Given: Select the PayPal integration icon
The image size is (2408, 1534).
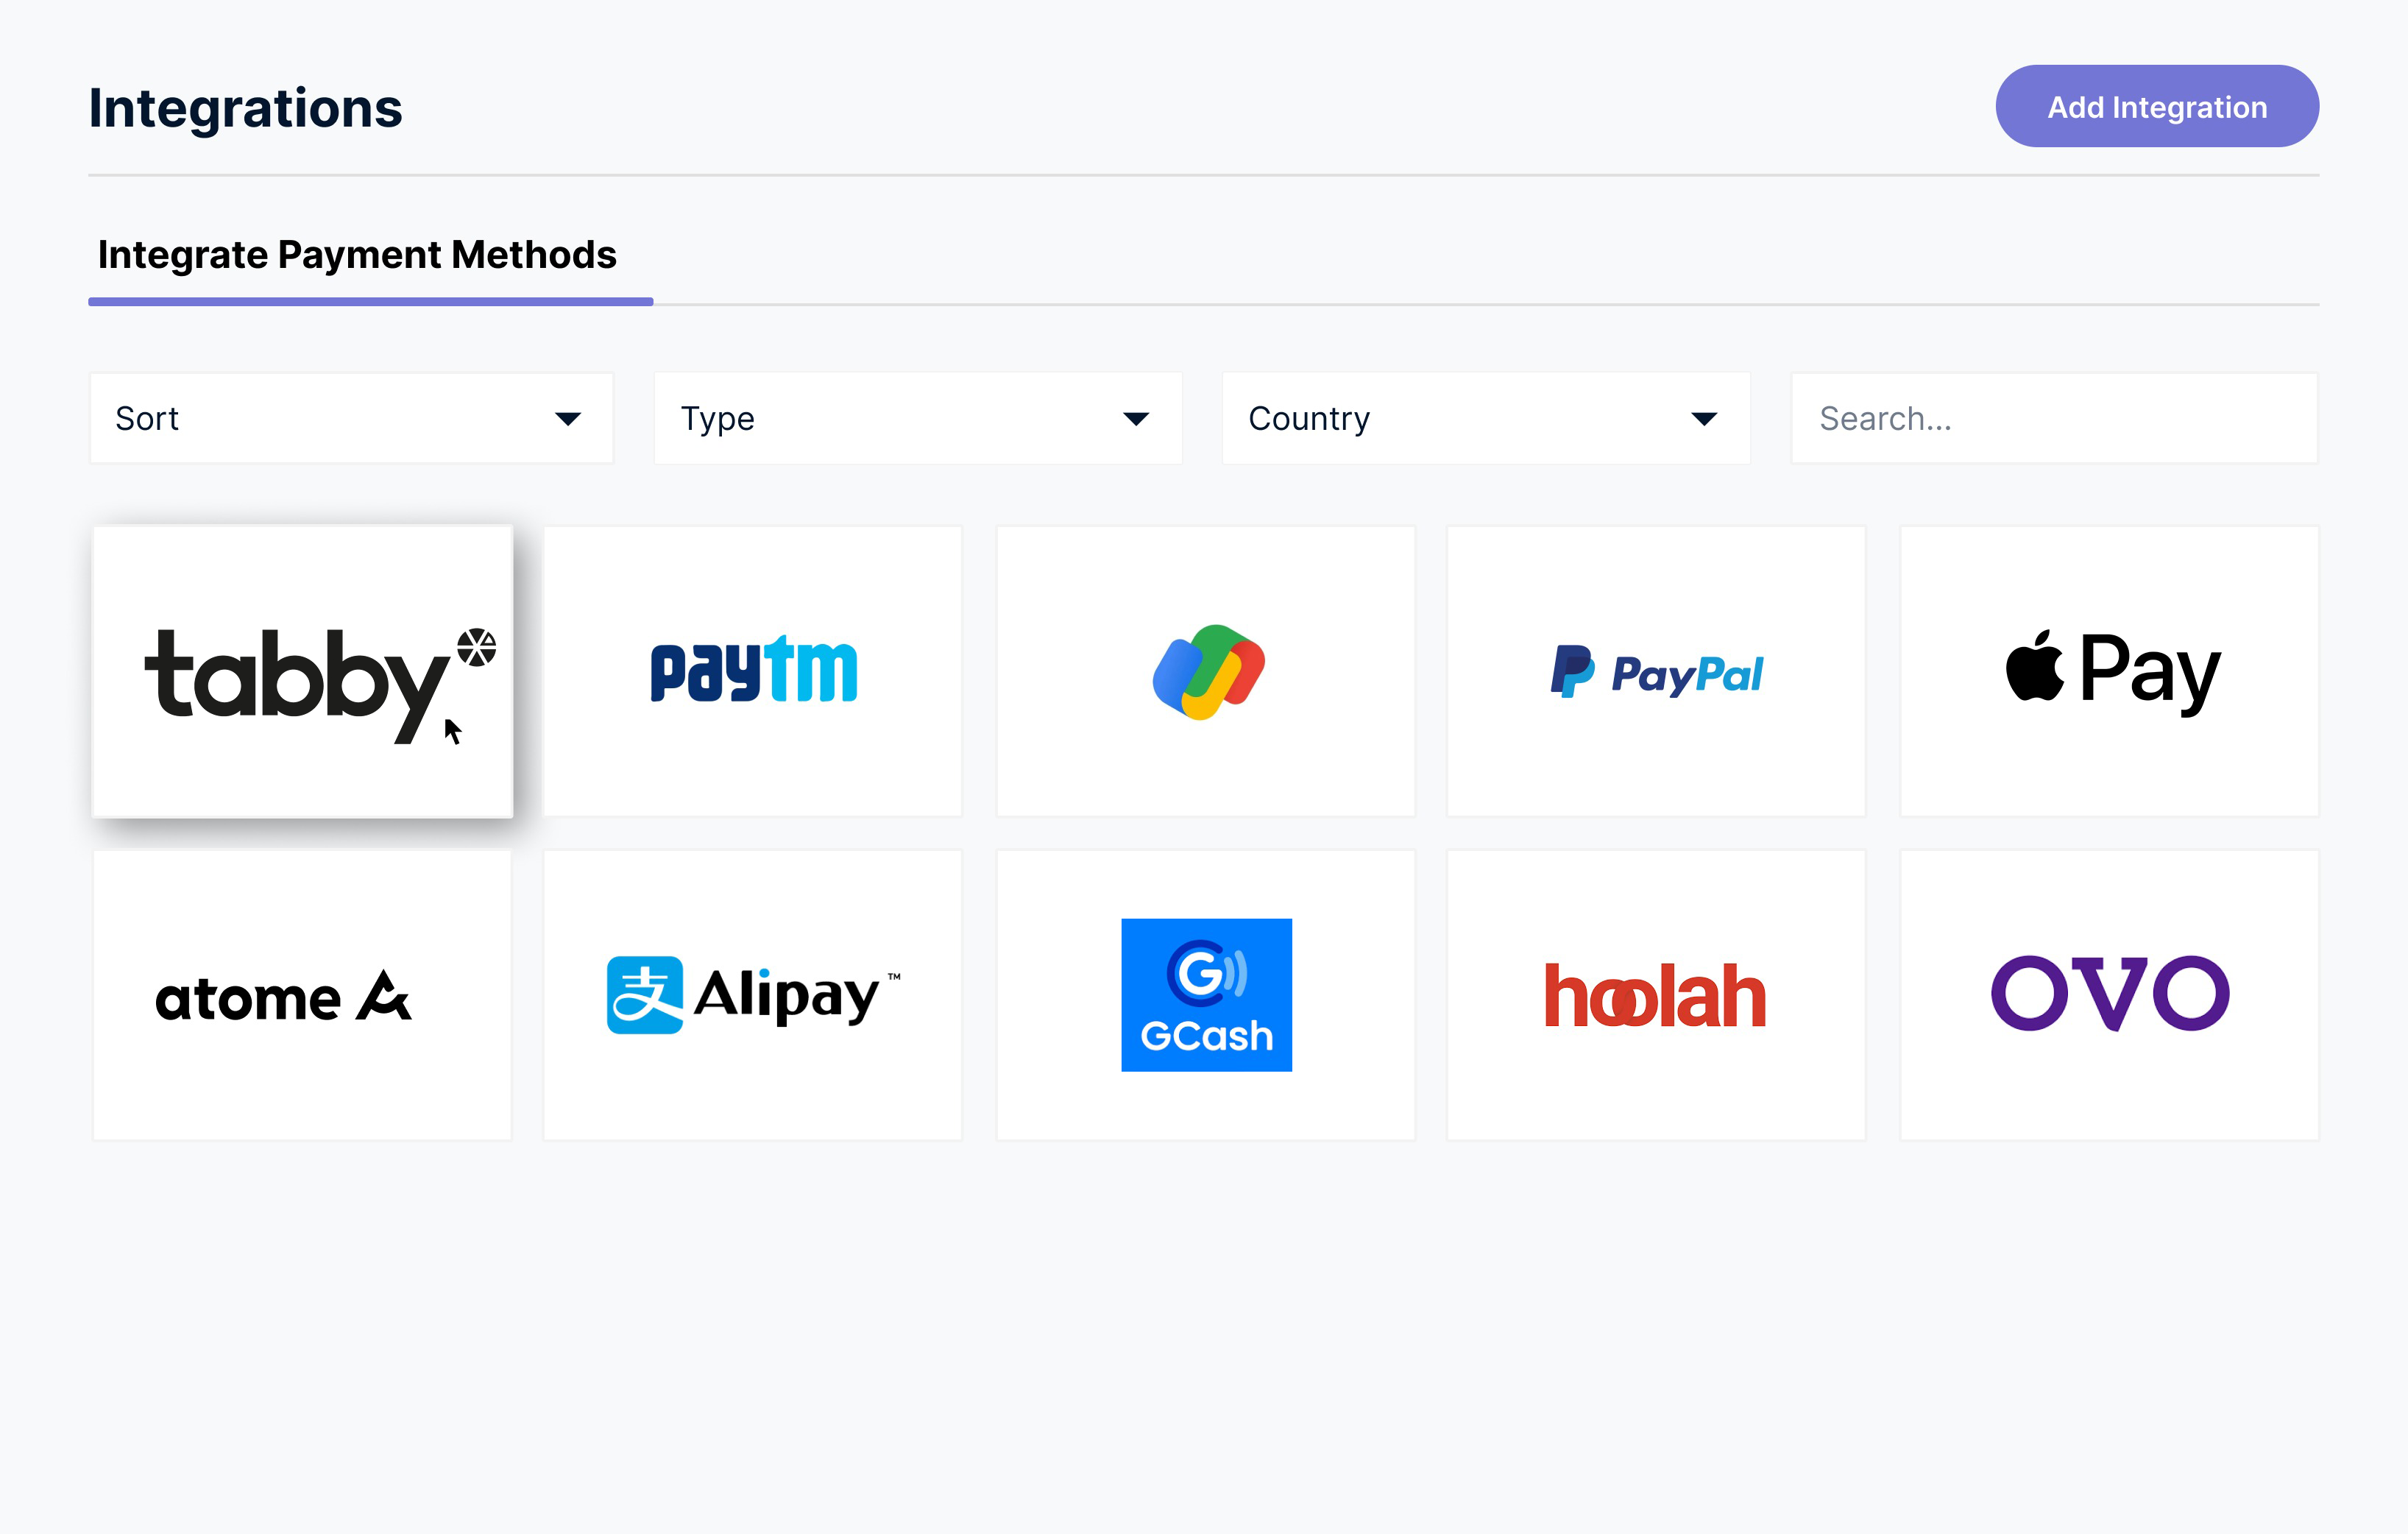Looking at the screenshot, I should coord(1657,671).
